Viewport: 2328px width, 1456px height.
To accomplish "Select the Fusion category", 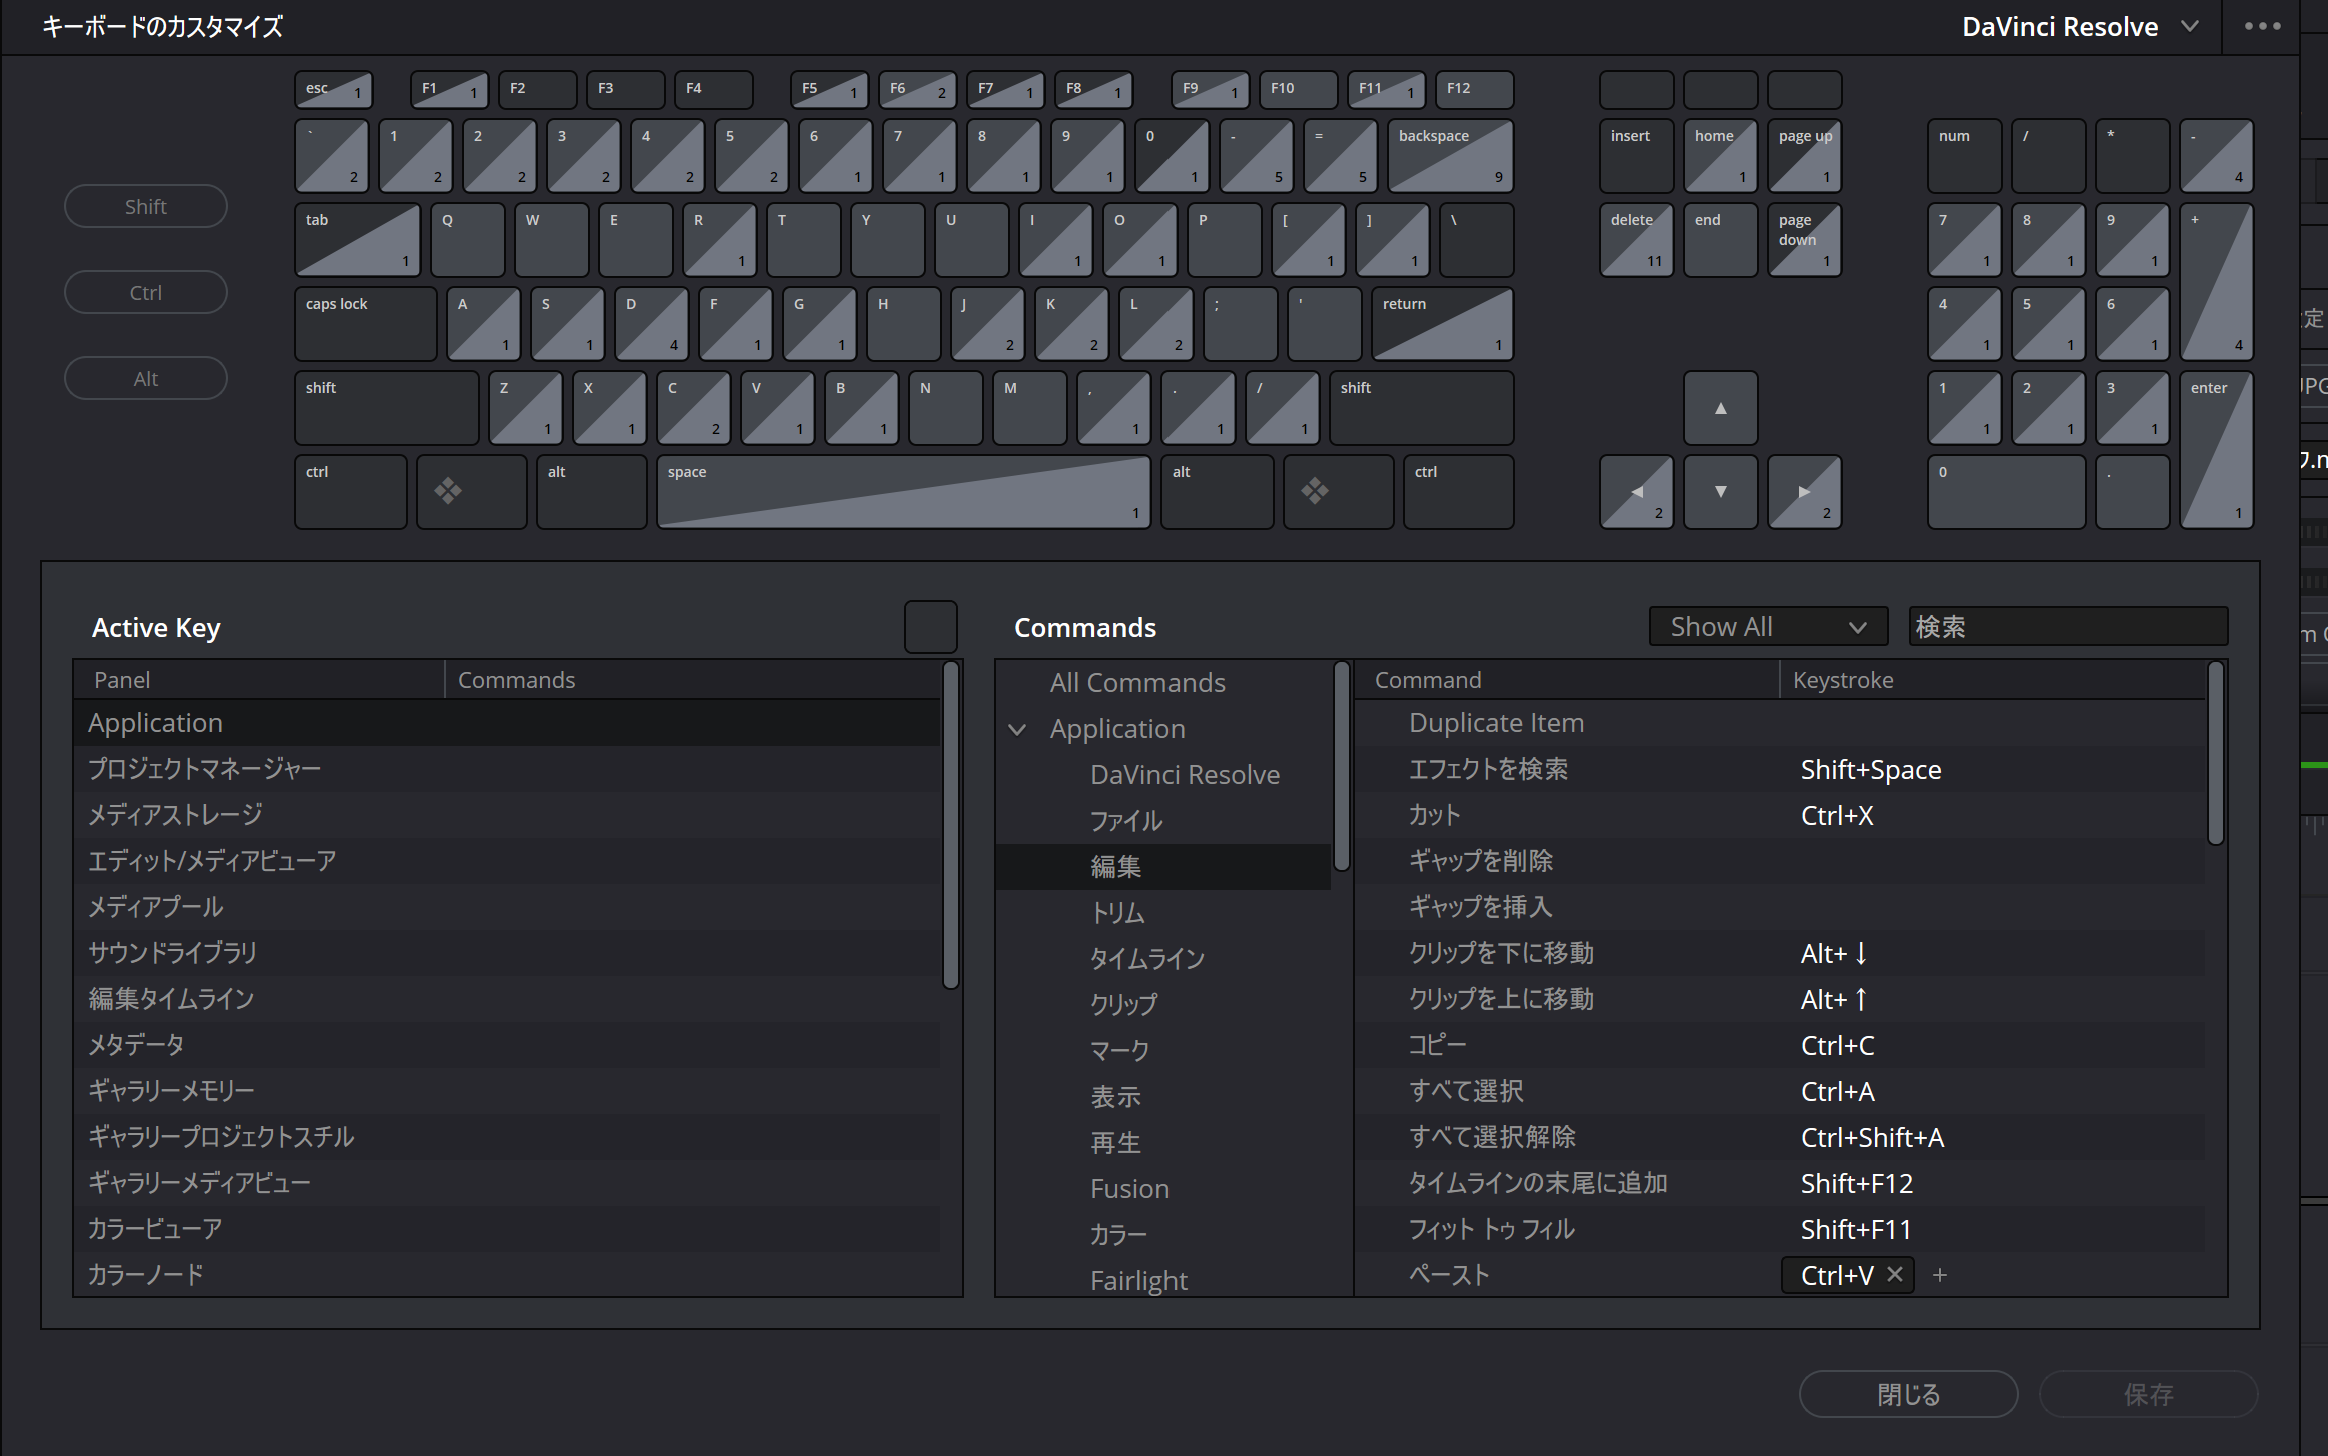I will [x=1163, y=1188].
